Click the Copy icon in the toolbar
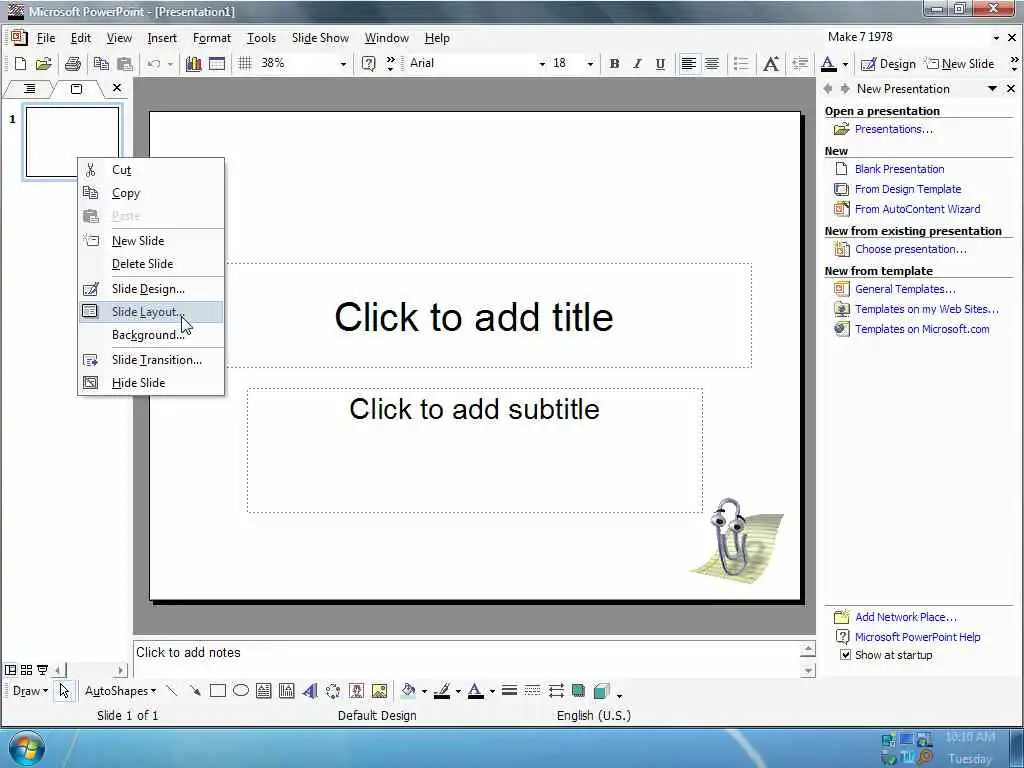Screen dimensions: 1024x768 pos(101,64)
